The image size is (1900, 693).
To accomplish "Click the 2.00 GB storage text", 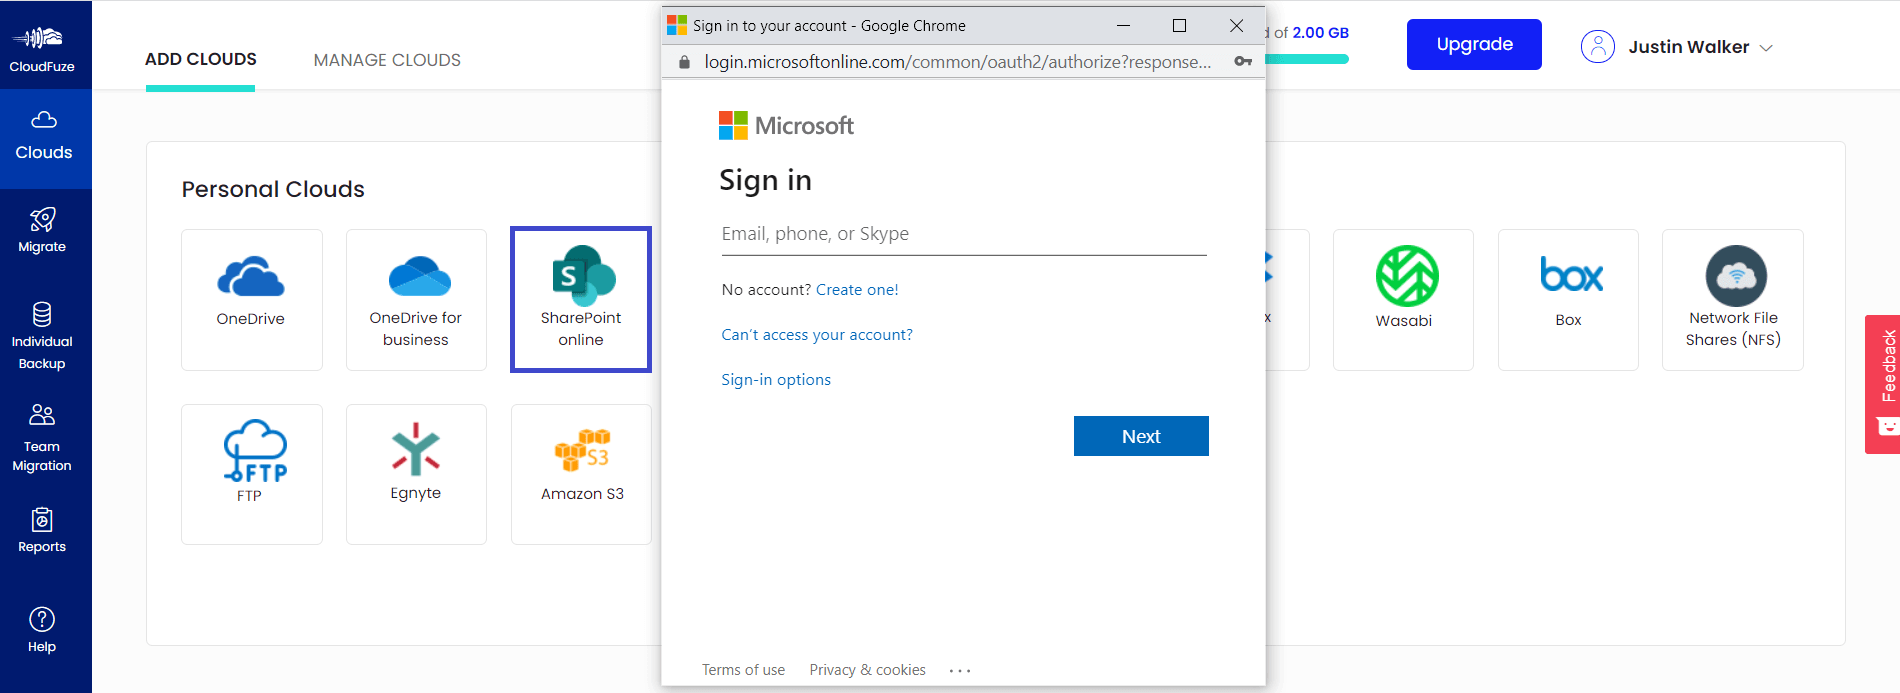I will [1320, 33].
